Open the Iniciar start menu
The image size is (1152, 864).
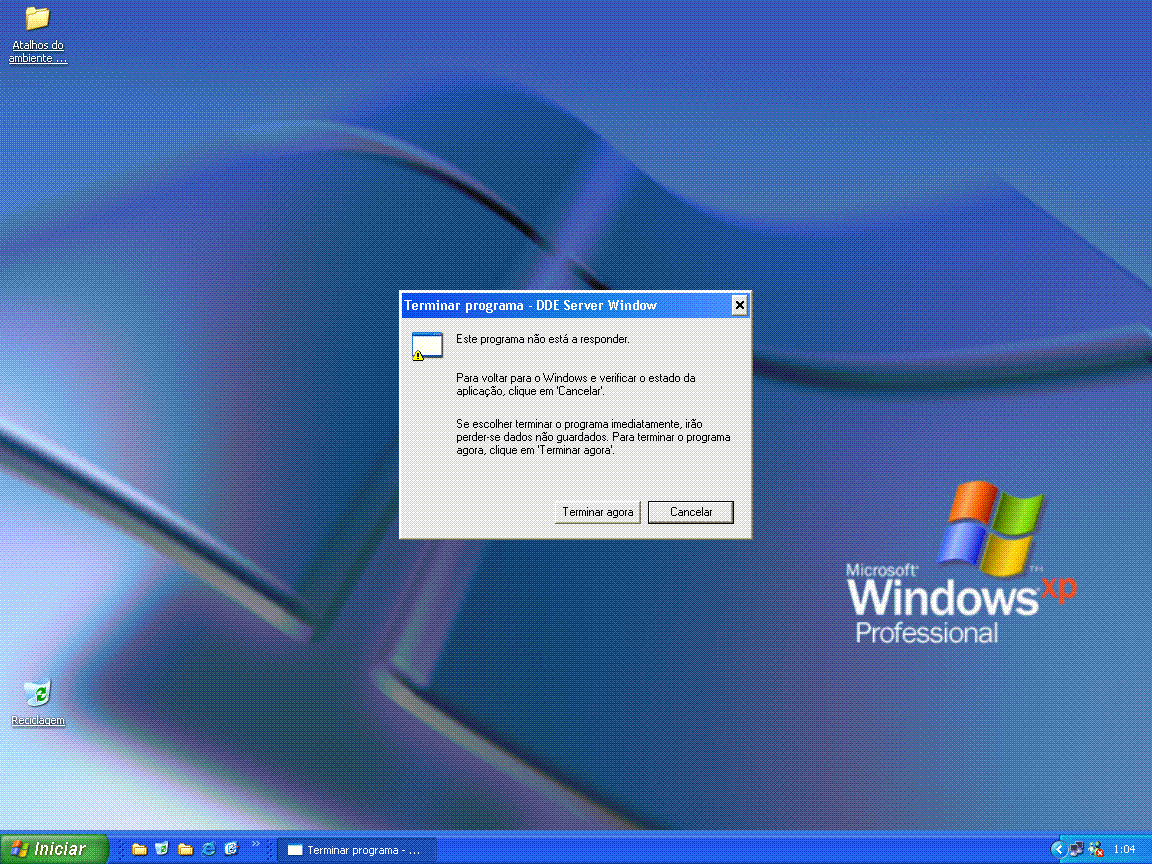[x=50, y=849]
